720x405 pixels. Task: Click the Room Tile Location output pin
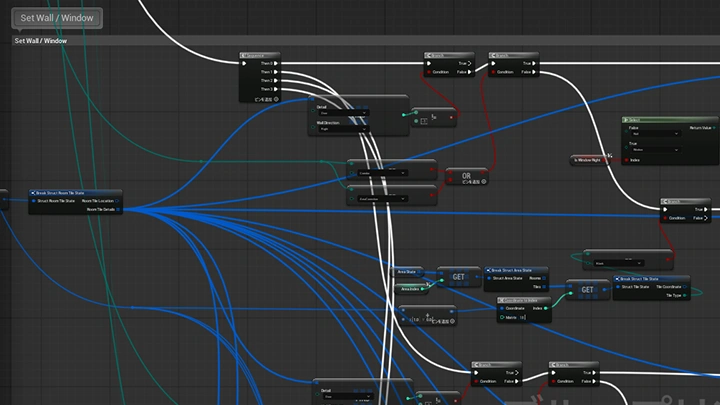118,201
